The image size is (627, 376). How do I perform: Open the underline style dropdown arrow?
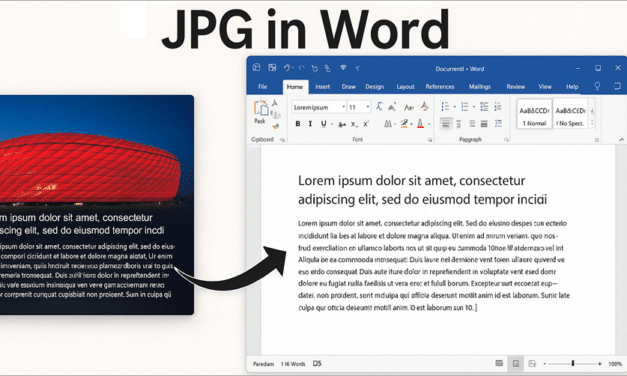pos(331,124)
